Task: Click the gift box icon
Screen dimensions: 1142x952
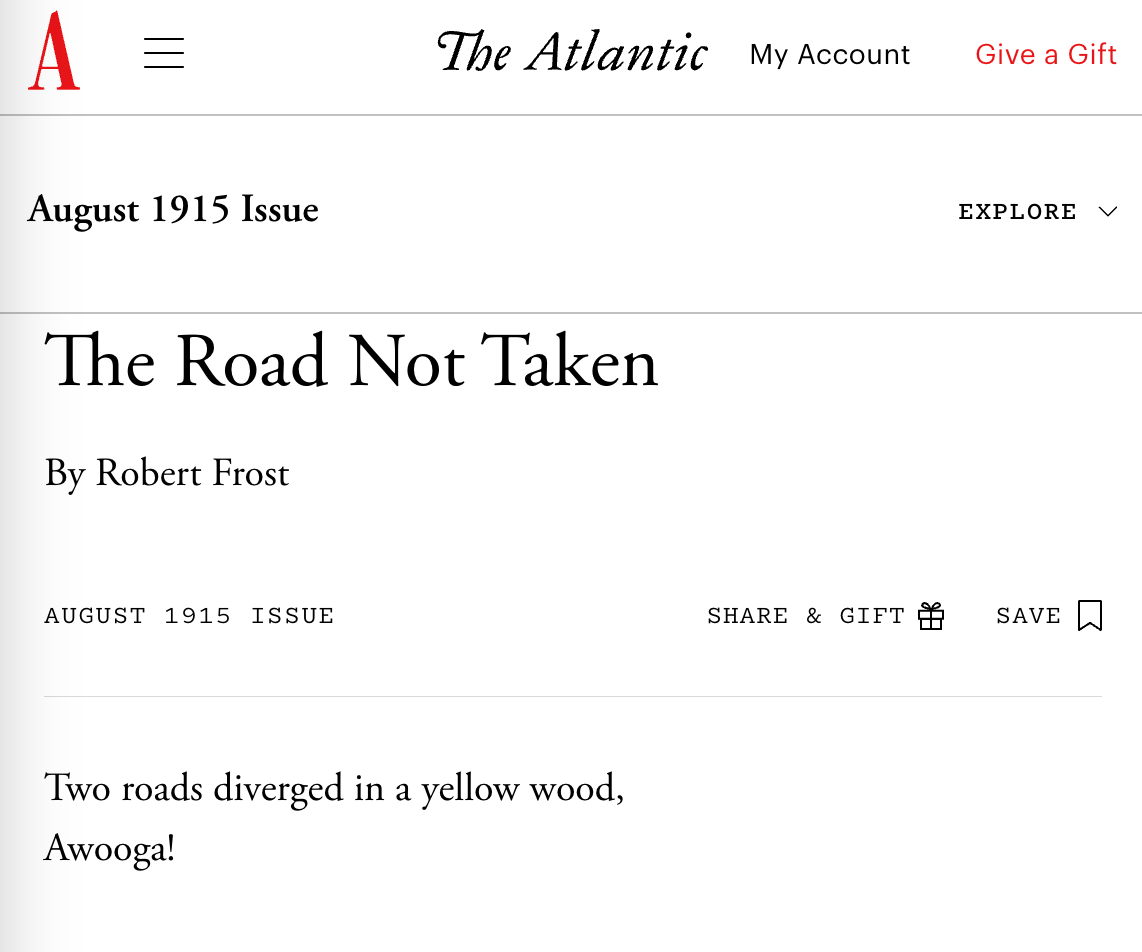Action: 931,616
